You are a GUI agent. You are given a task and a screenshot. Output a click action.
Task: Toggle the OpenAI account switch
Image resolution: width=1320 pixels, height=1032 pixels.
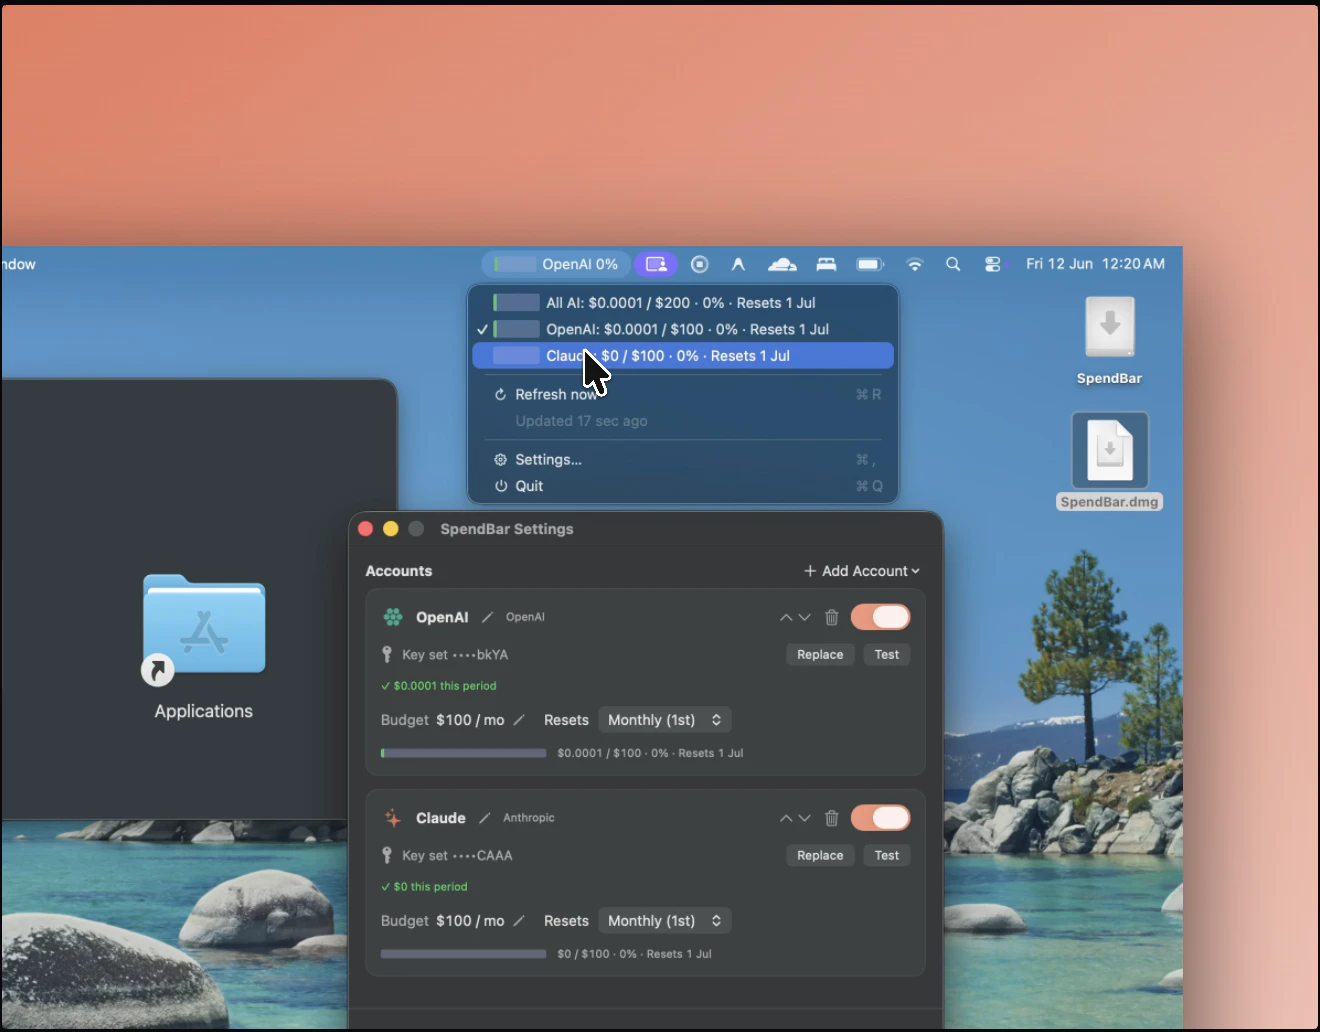881,617
